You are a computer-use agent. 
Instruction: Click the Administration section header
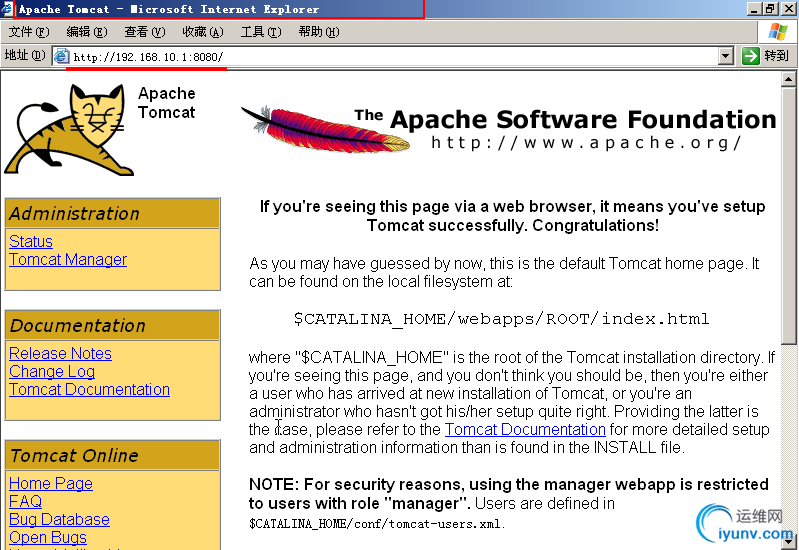[x=112, y=213]
